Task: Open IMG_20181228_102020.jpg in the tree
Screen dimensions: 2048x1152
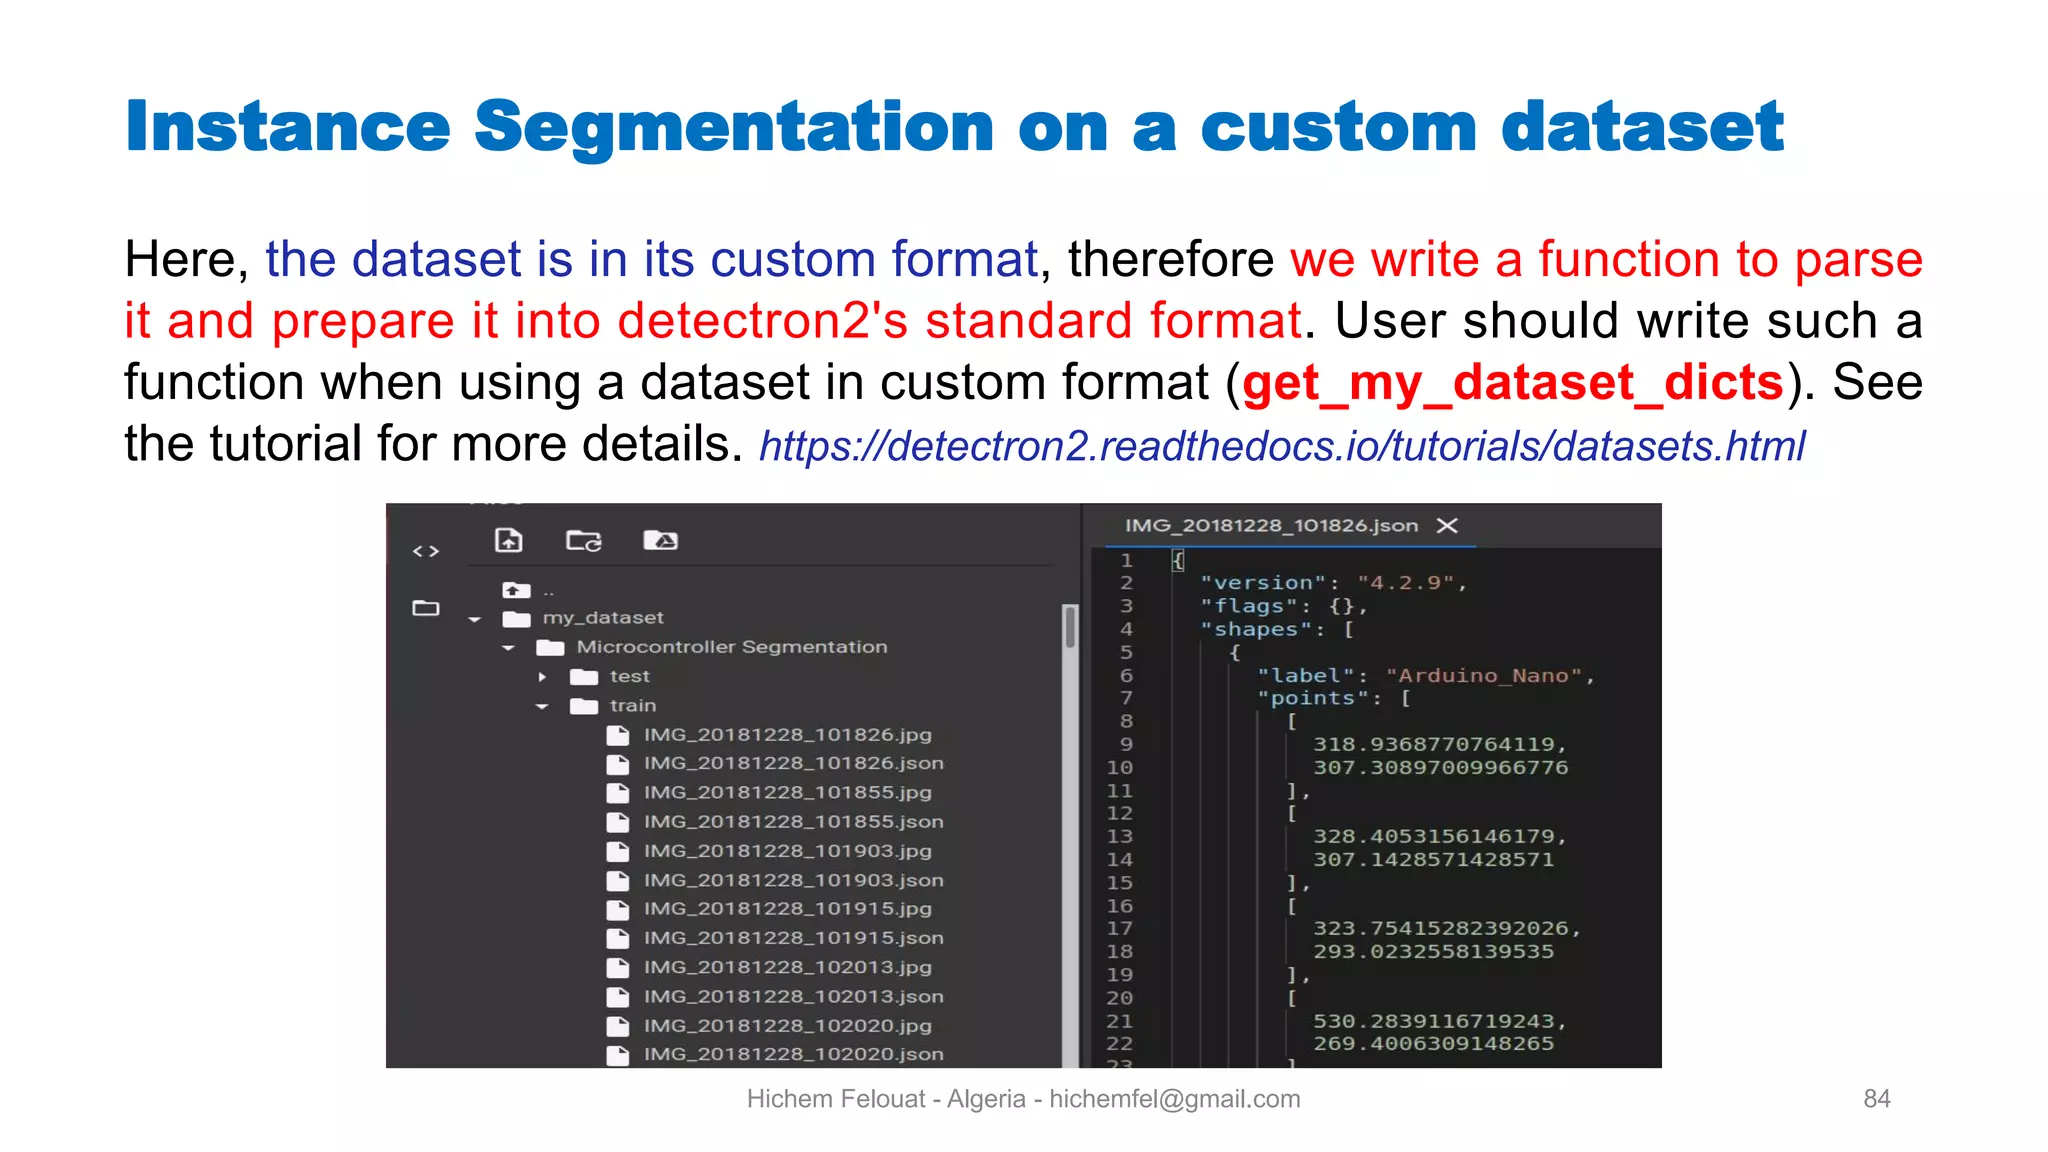Action: click(x=787, y=1026)
